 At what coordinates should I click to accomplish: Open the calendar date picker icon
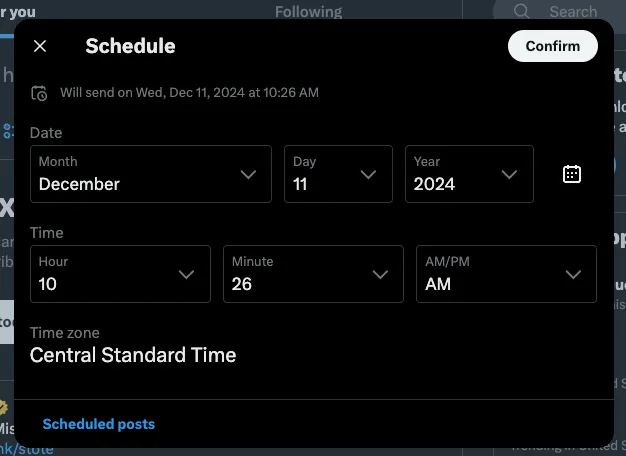point(572,174)
